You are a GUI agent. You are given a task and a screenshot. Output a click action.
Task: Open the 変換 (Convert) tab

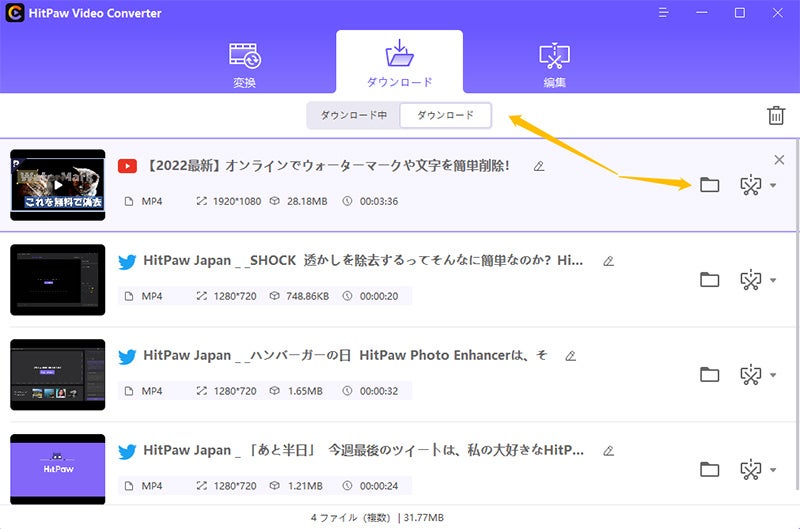coord(244,65)
